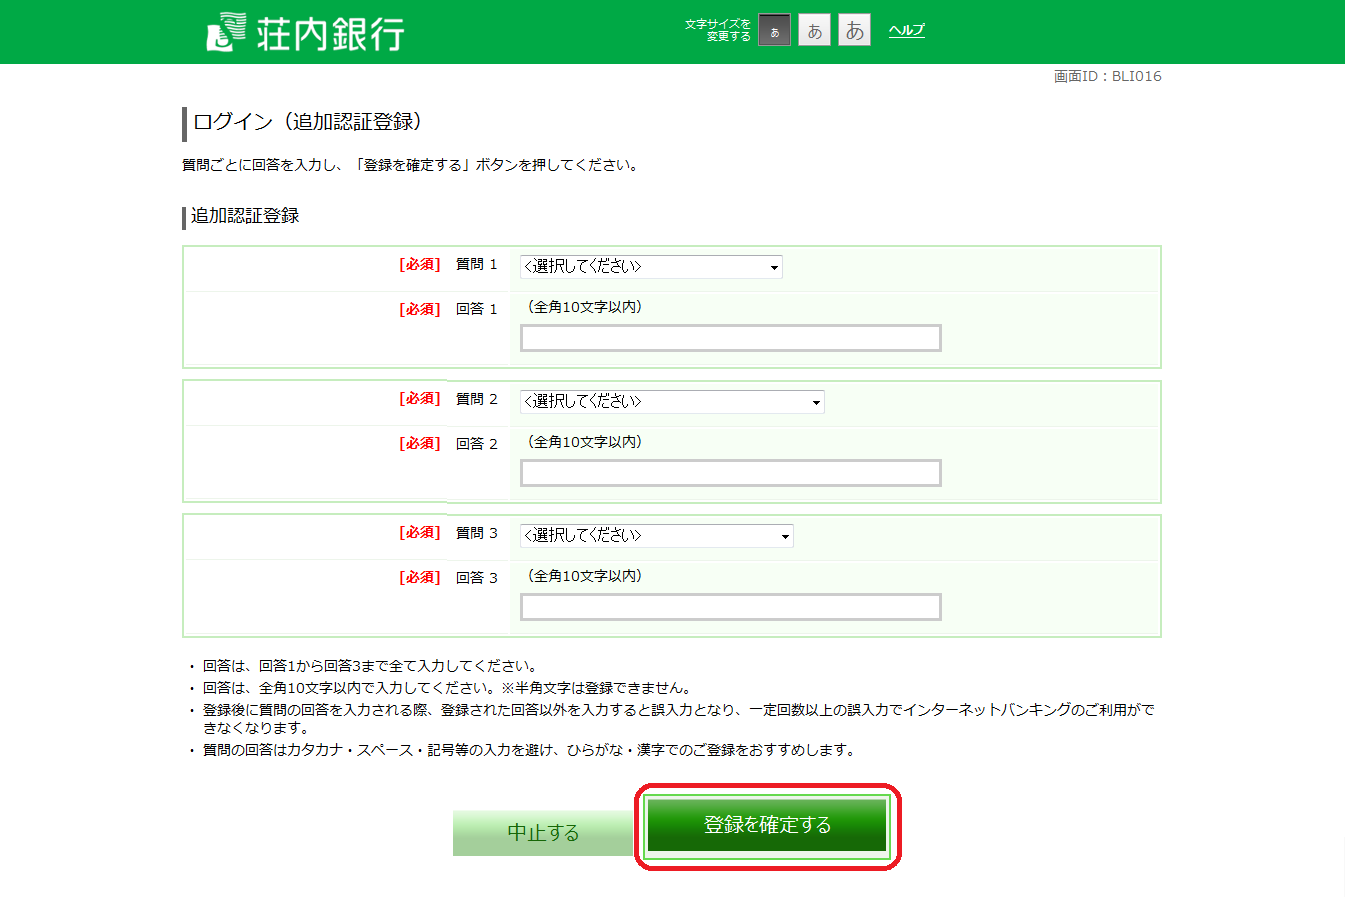Click the 質問 3 field label
This screenshot has width=1345, height=897.
pos(476,533)
